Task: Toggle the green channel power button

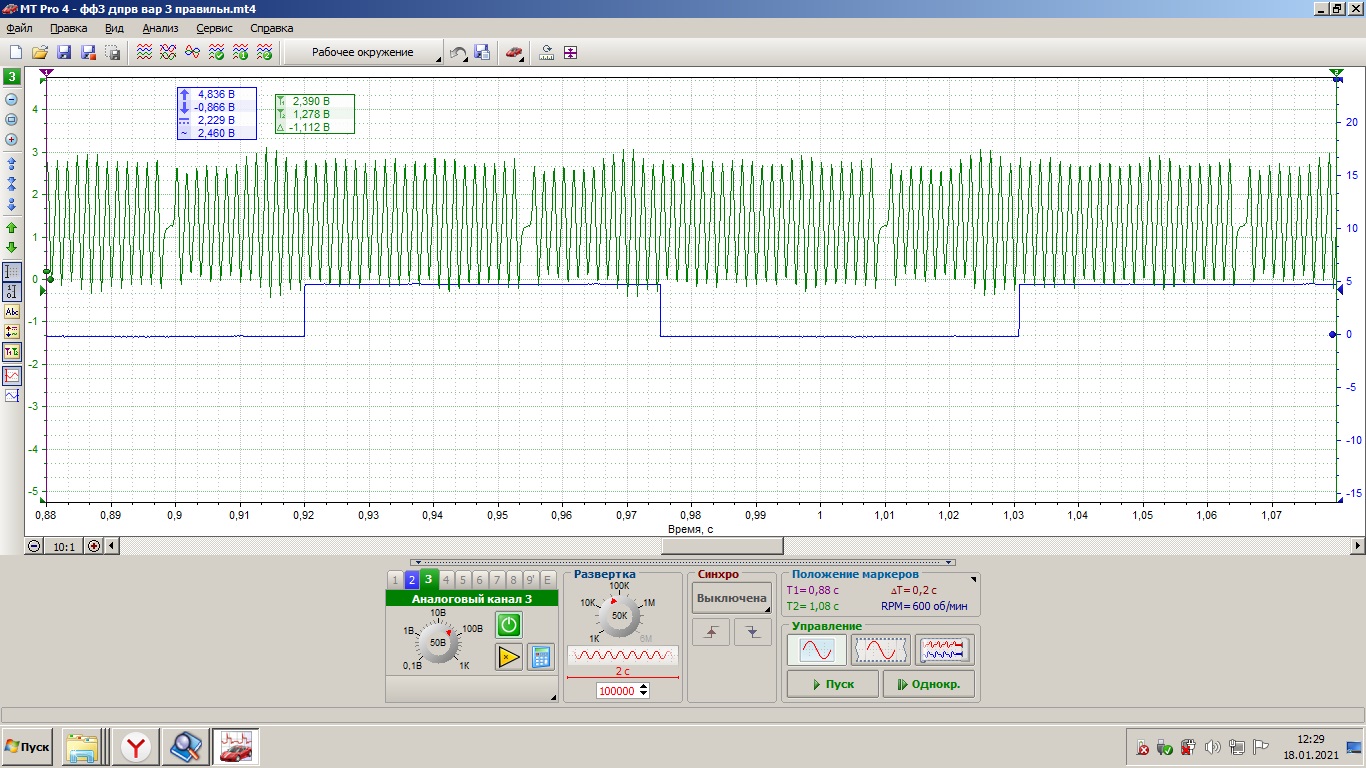Action: tap(509, 625)
